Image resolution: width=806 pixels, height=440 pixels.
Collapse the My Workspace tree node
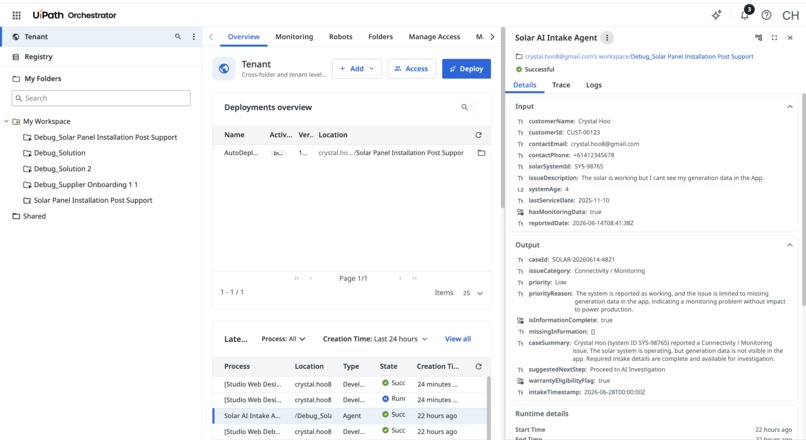click(x=6, y=121)
